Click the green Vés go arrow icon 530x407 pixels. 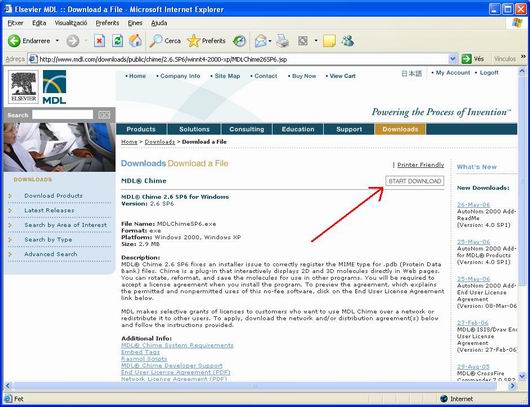pyautogui.click(x=466, y=59)
